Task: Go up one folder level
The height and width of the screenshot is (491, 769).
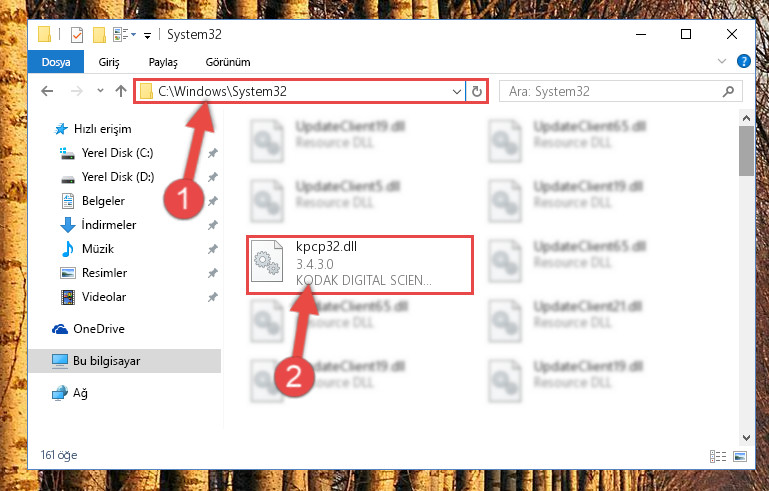Action: (x=121, y=91)
